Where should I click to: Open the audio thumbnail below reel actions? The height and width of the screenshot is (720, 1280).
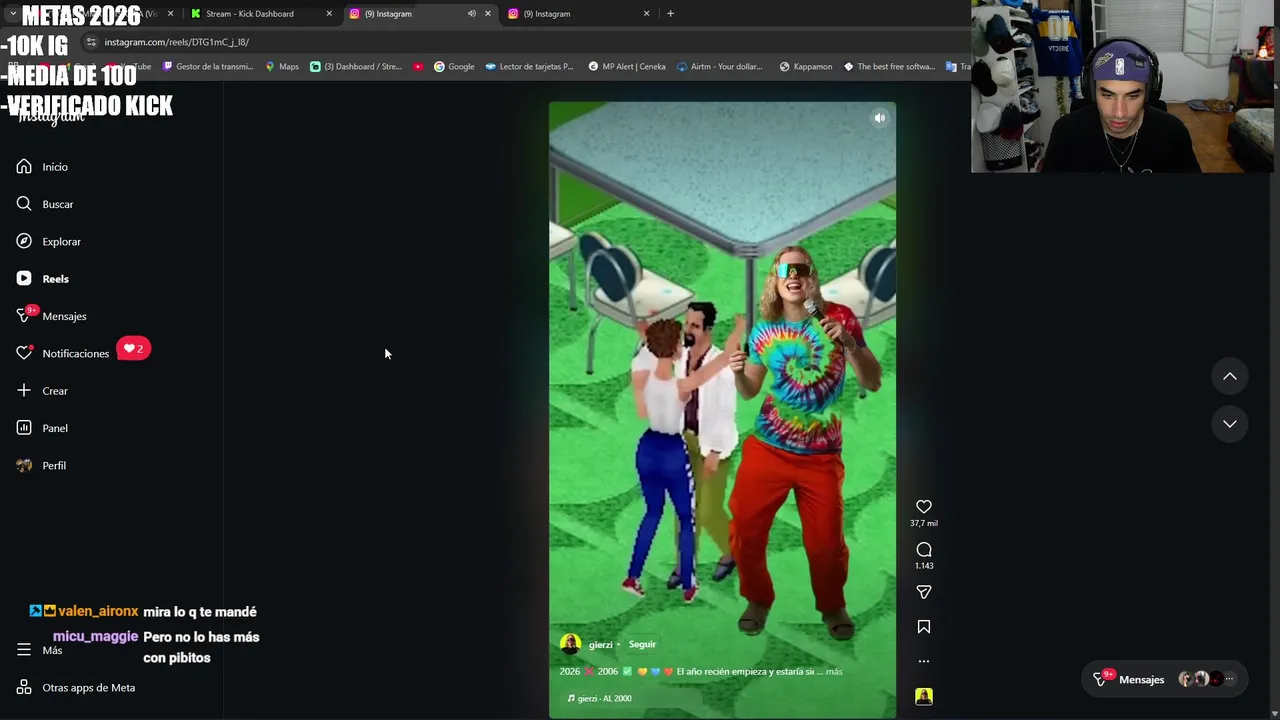click(x=924, y=696)
